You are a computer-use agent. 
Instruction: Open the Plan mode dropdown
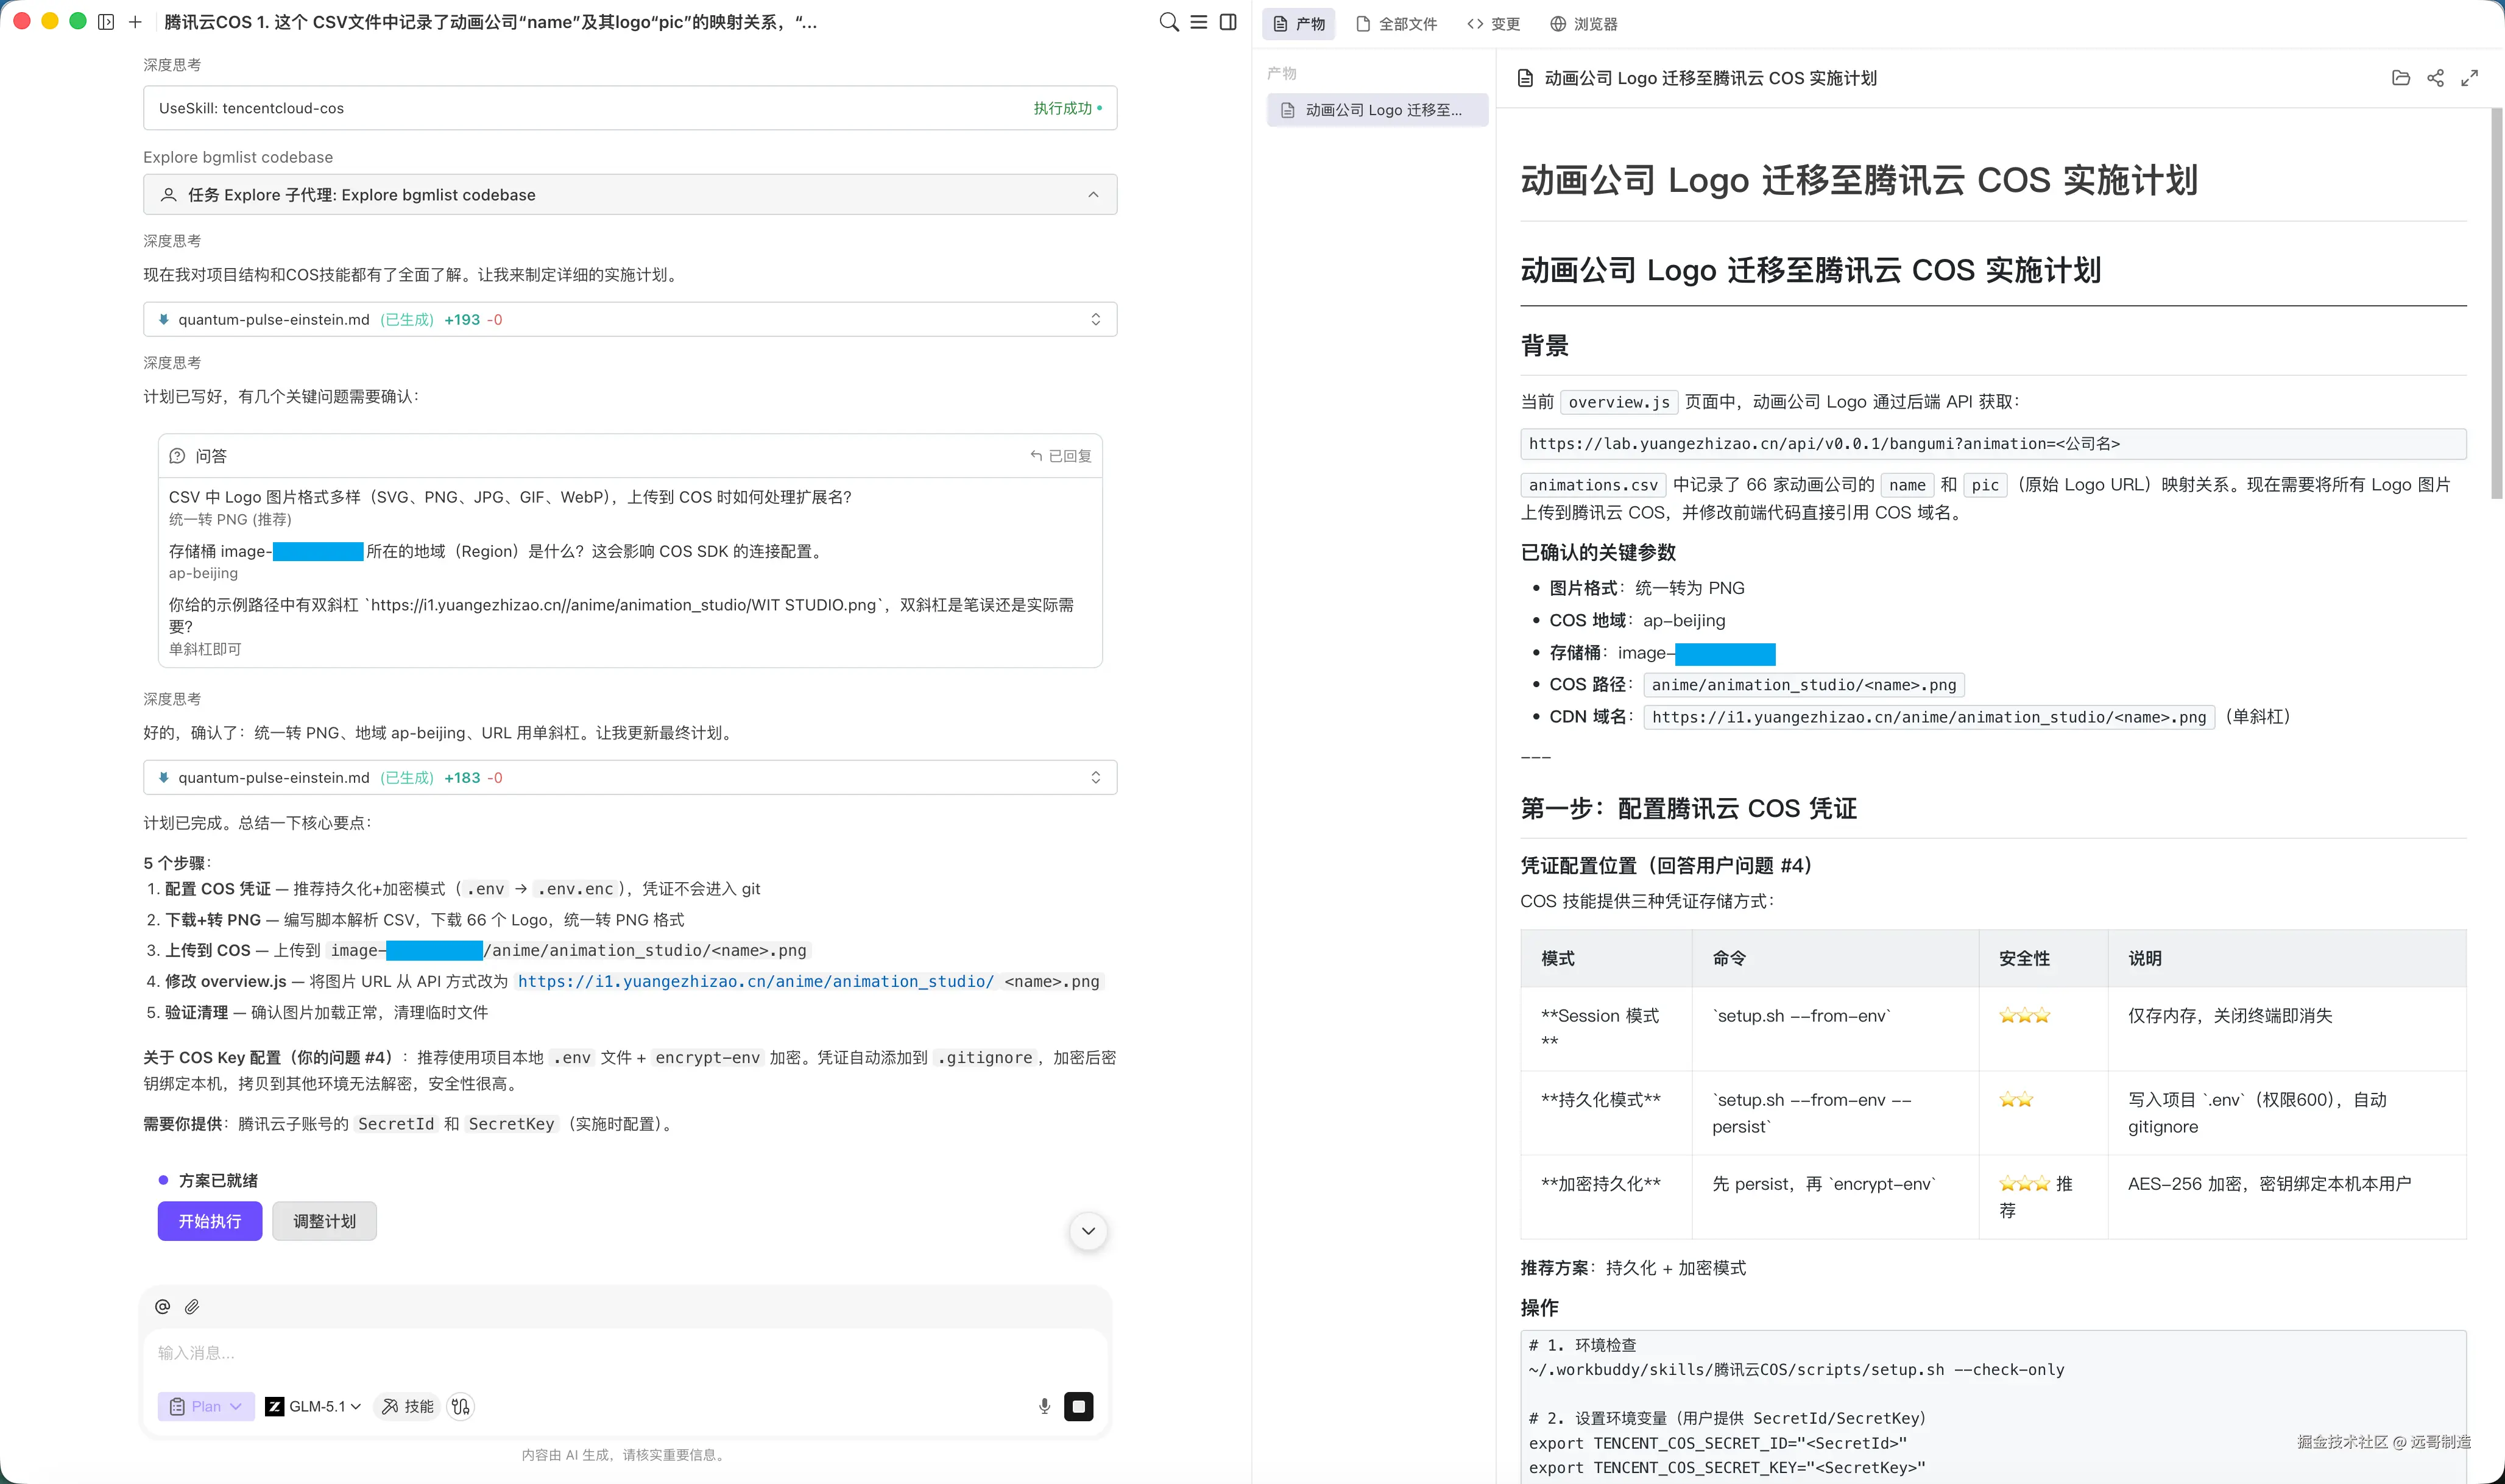(206, 1407)
